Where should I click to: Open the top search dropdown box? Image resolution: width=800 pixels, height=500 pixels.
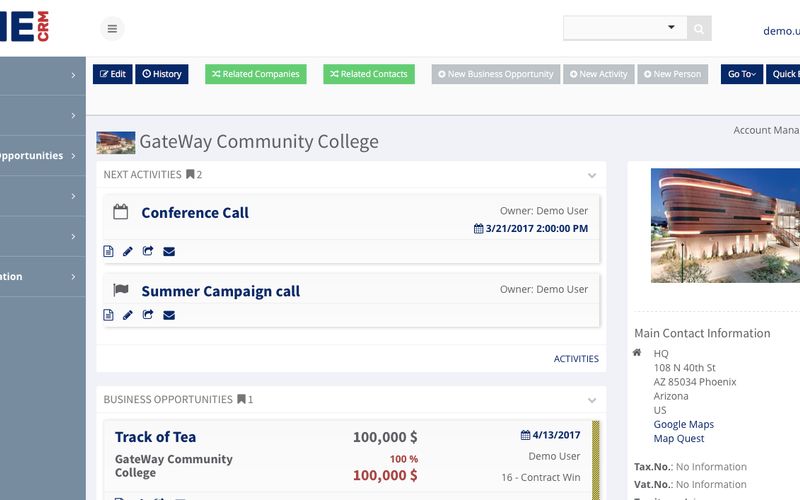[625, 28]
